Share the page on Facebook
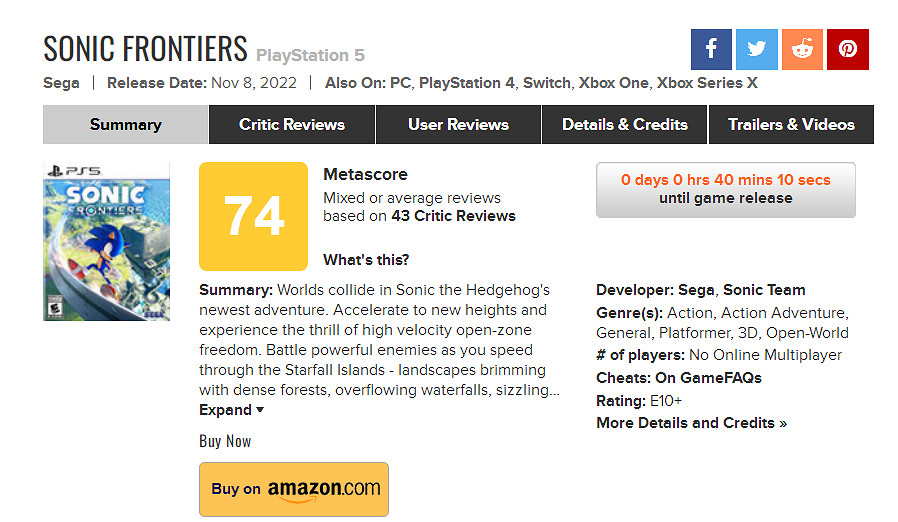This screenshot has width=898, height=522. pos(711,49)
